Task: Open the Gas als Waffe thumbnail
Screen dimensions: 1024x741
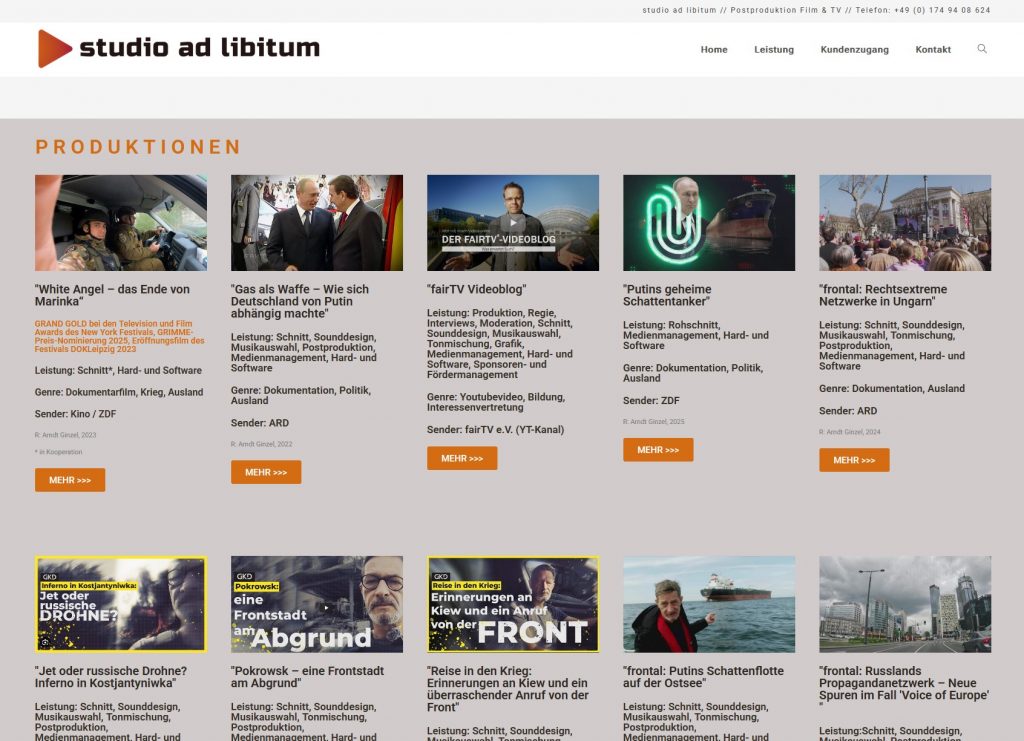Action: point(317,223)
